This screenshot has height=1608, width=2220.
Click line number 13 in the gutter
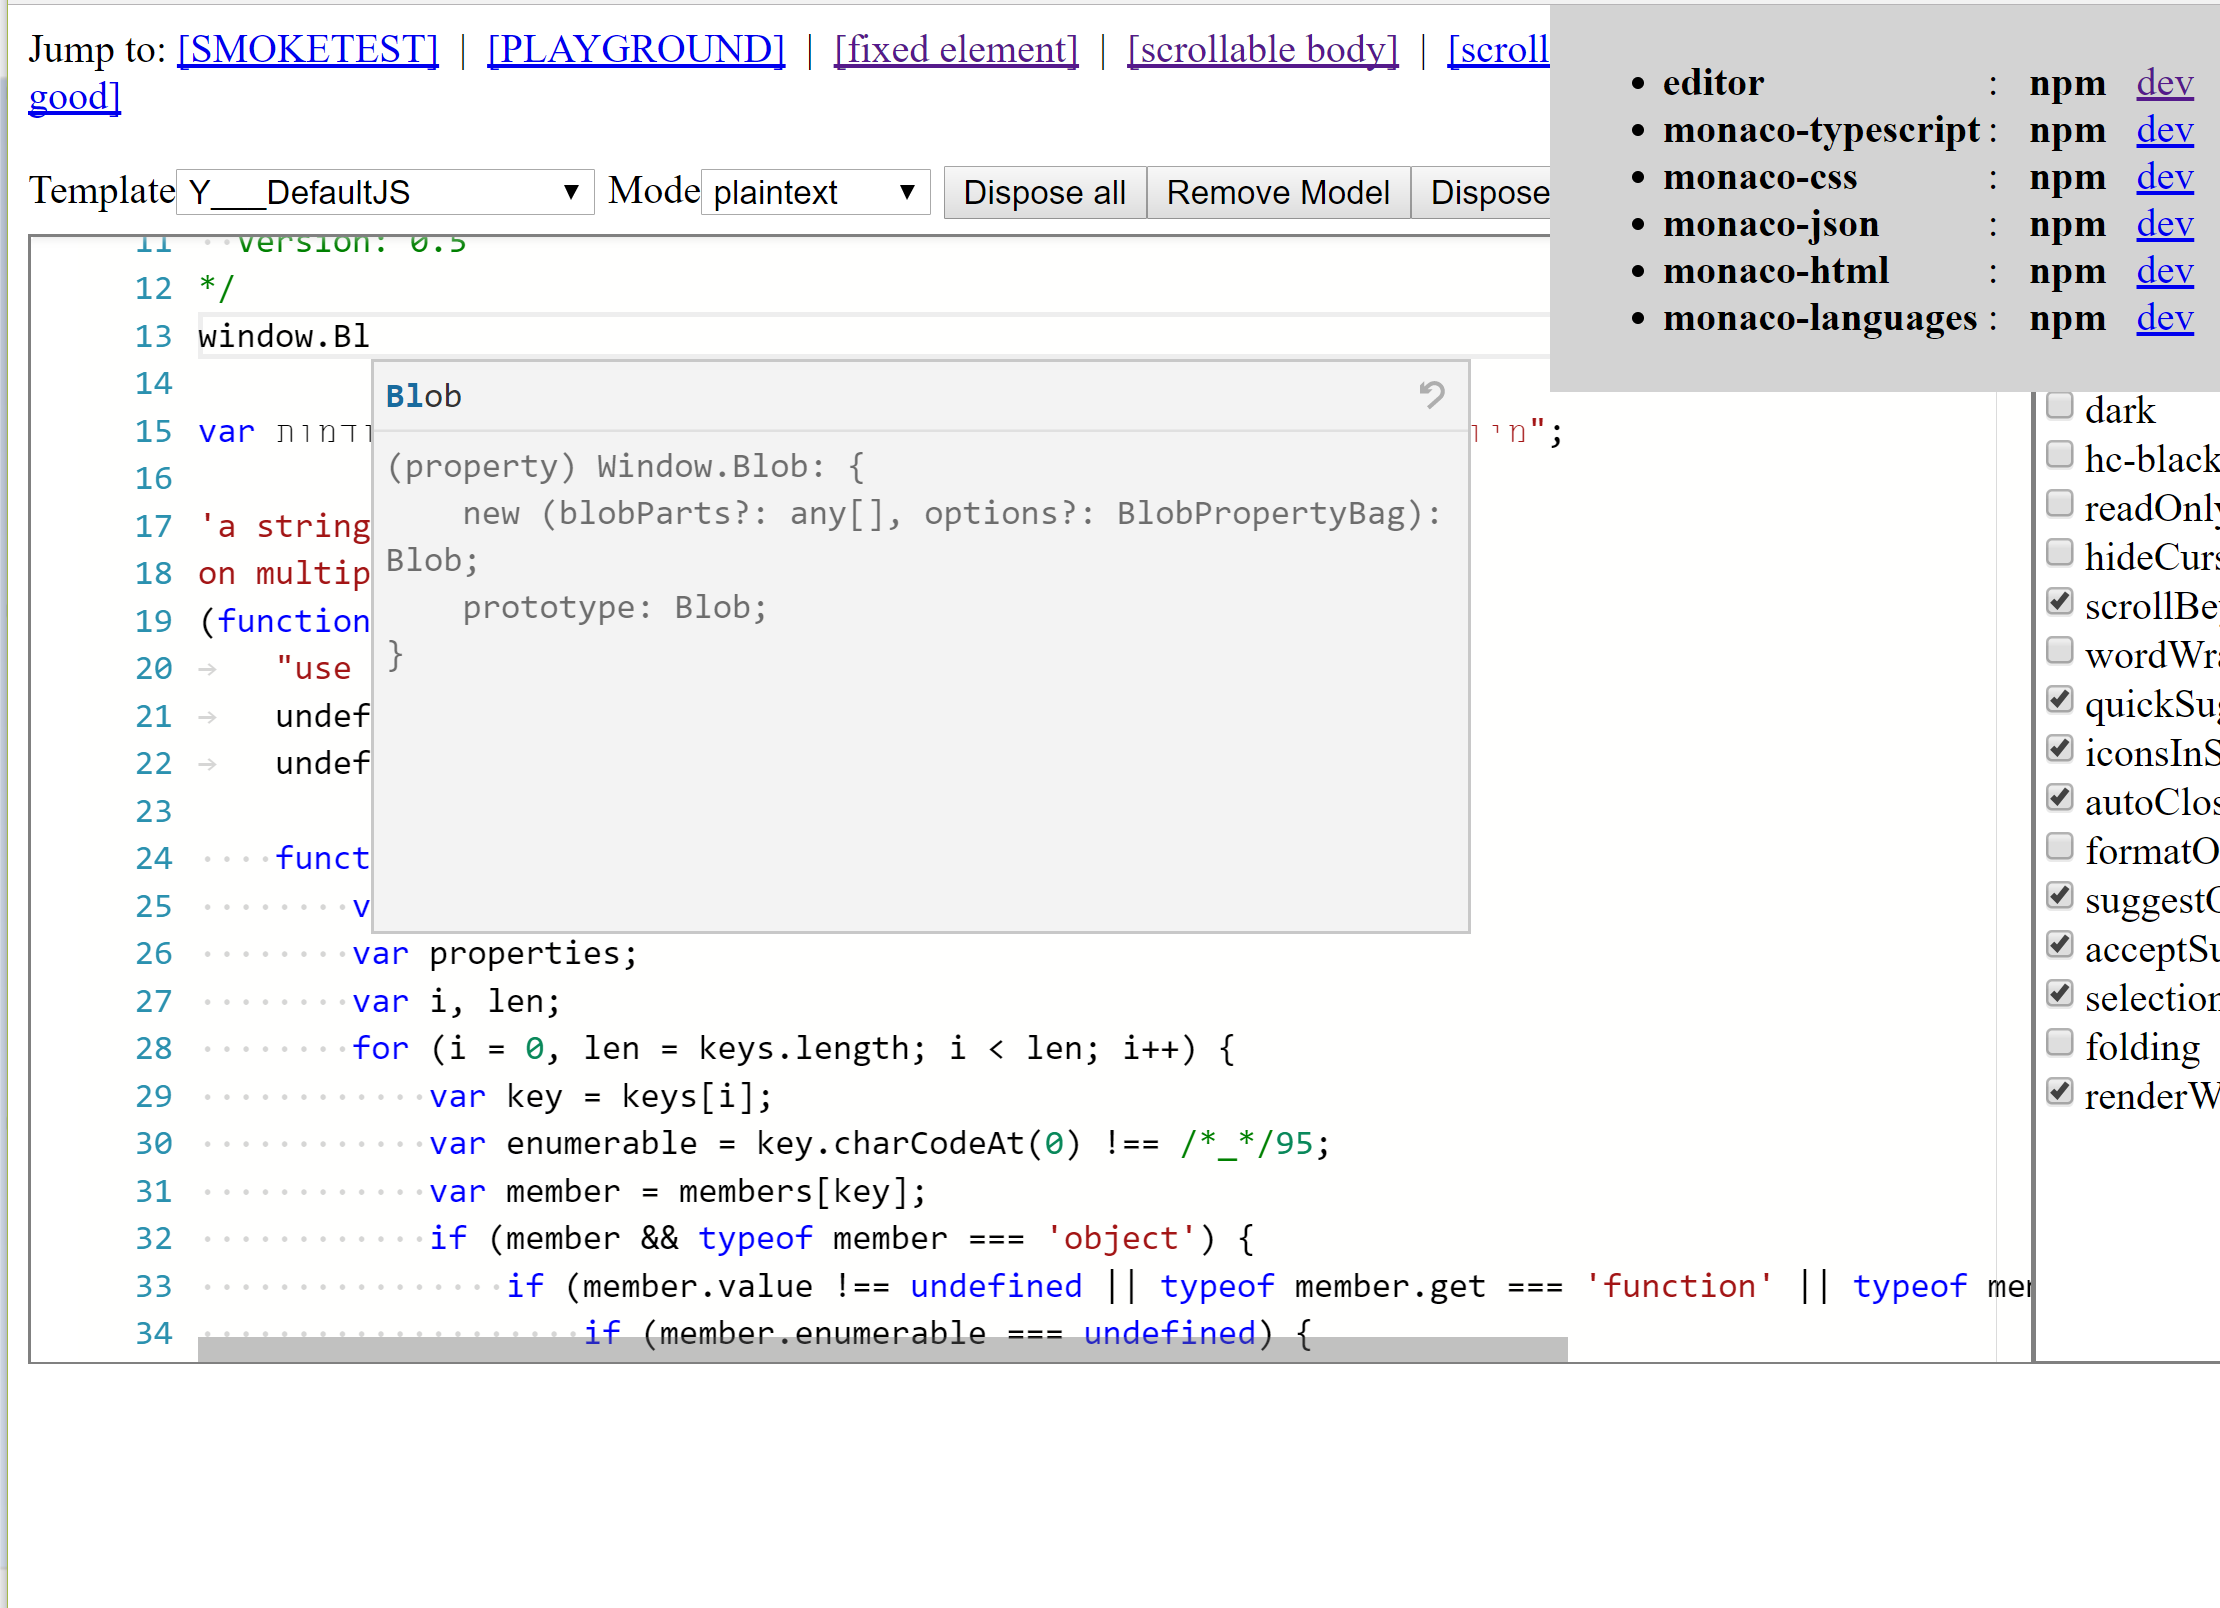coord(154,336)
